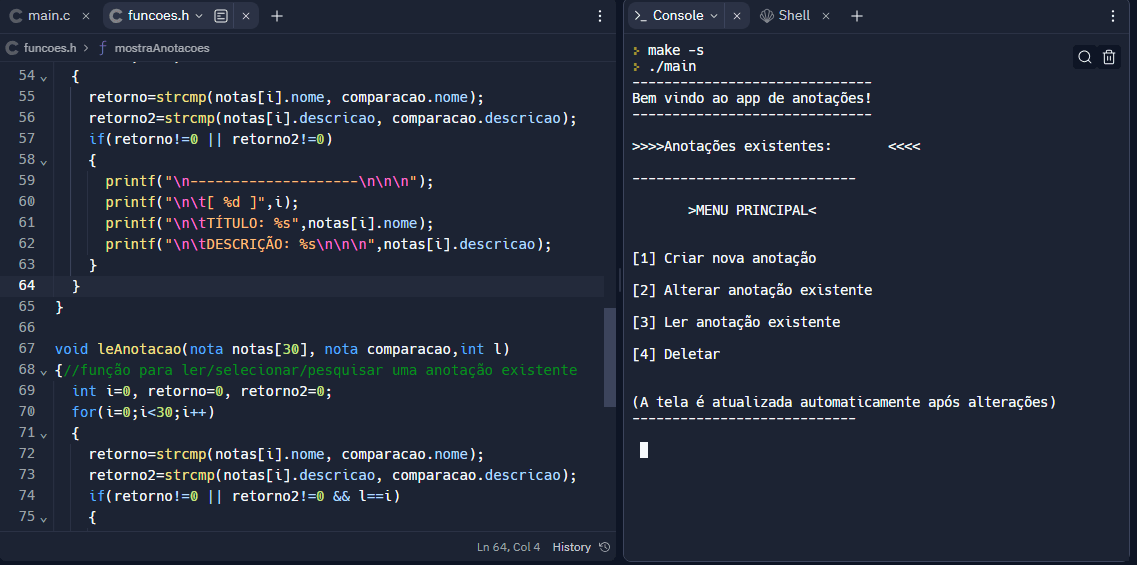
Task: Open a new tab in the editor pane
Action: pyautogui.click(x=277, y=16)
